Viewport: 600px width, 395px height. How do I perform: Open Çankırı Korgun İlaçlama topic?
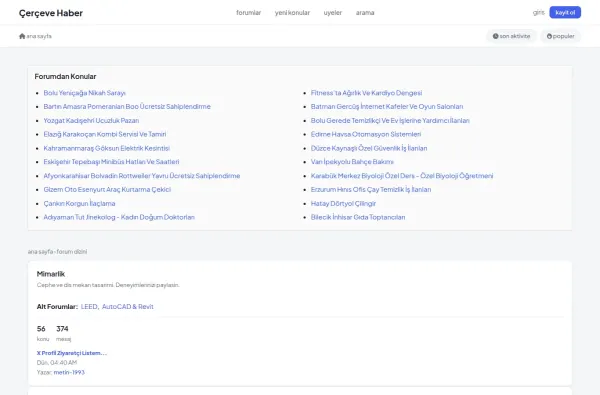(79, 203)
